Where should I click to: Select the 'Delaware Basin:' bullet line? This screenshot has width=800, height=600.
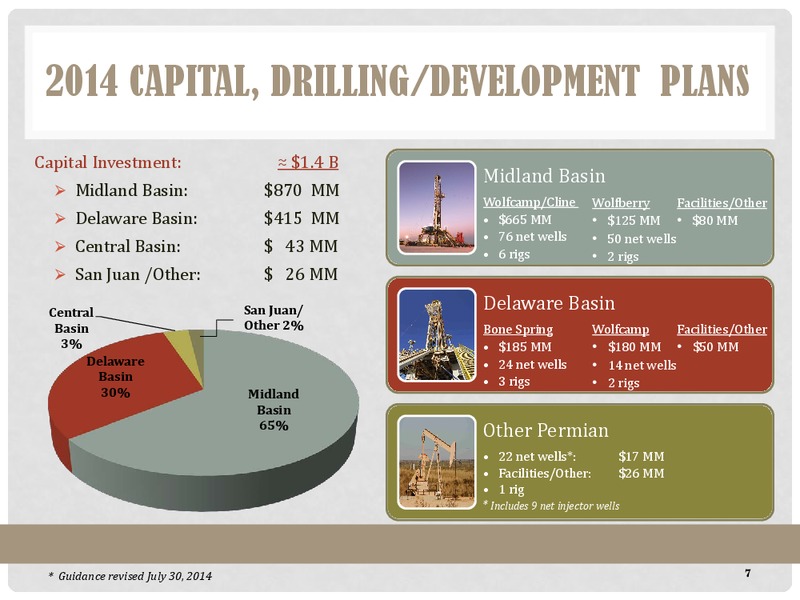pos(136,218)
